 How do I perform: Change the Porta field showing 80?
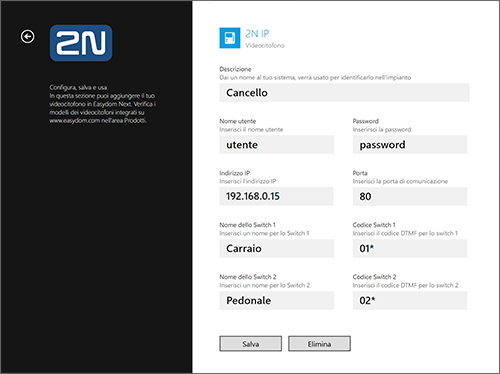click(x=410, y=196)
